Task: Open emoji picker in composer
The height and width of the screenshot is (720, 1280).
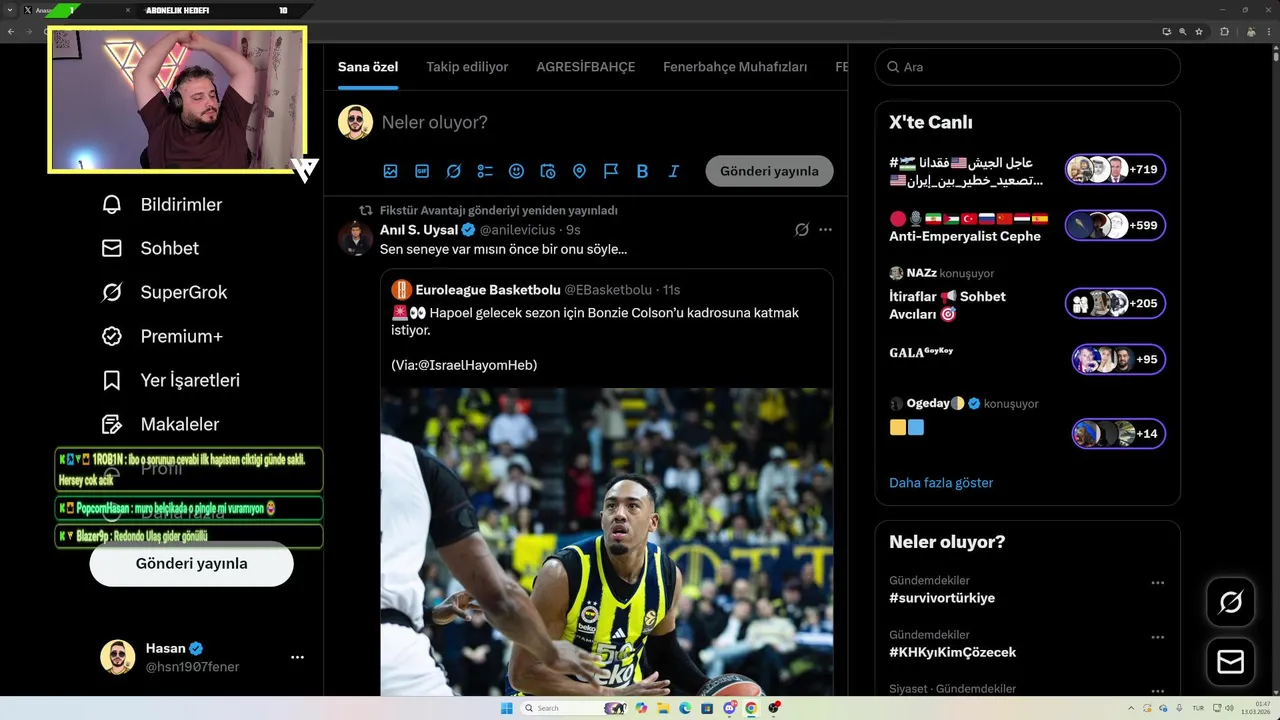Action: 516,171
